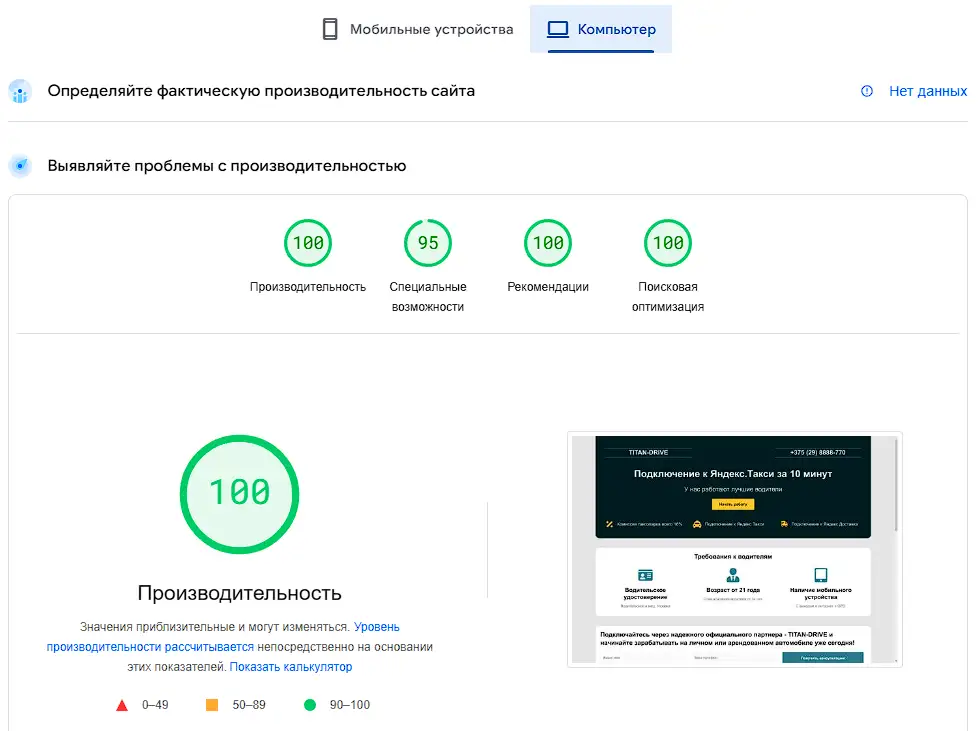Click the icon beside Определяйте фактическую производительность сайта
The image size is (978, 731).
click(20, 91)
